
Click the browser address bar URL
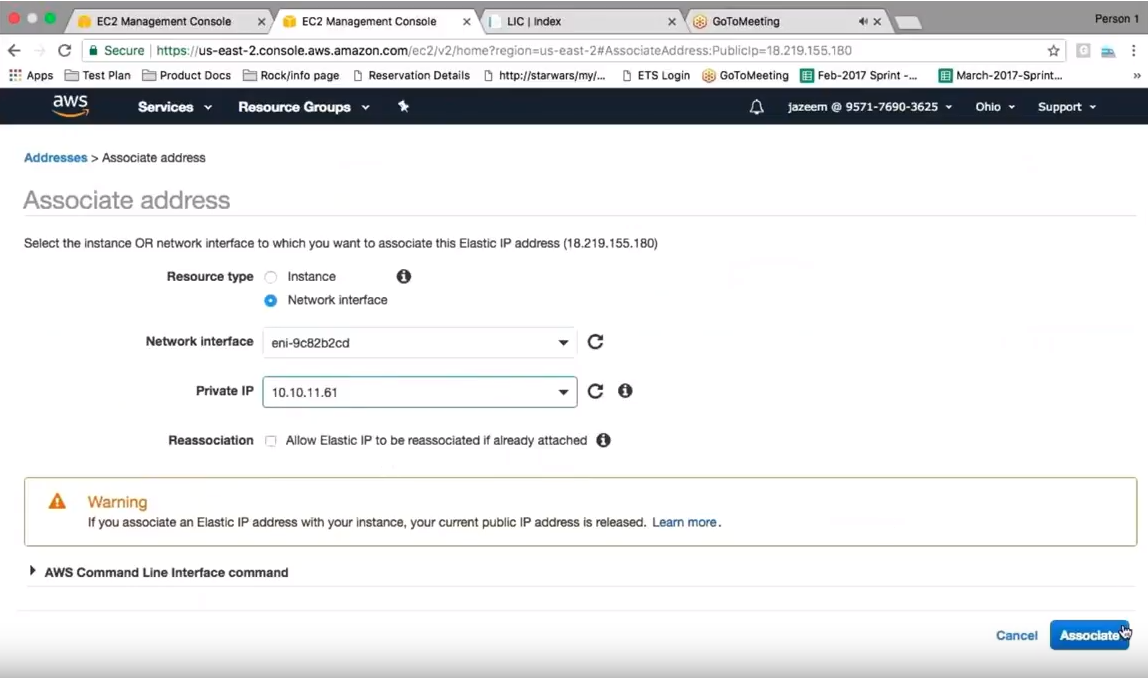504,51
